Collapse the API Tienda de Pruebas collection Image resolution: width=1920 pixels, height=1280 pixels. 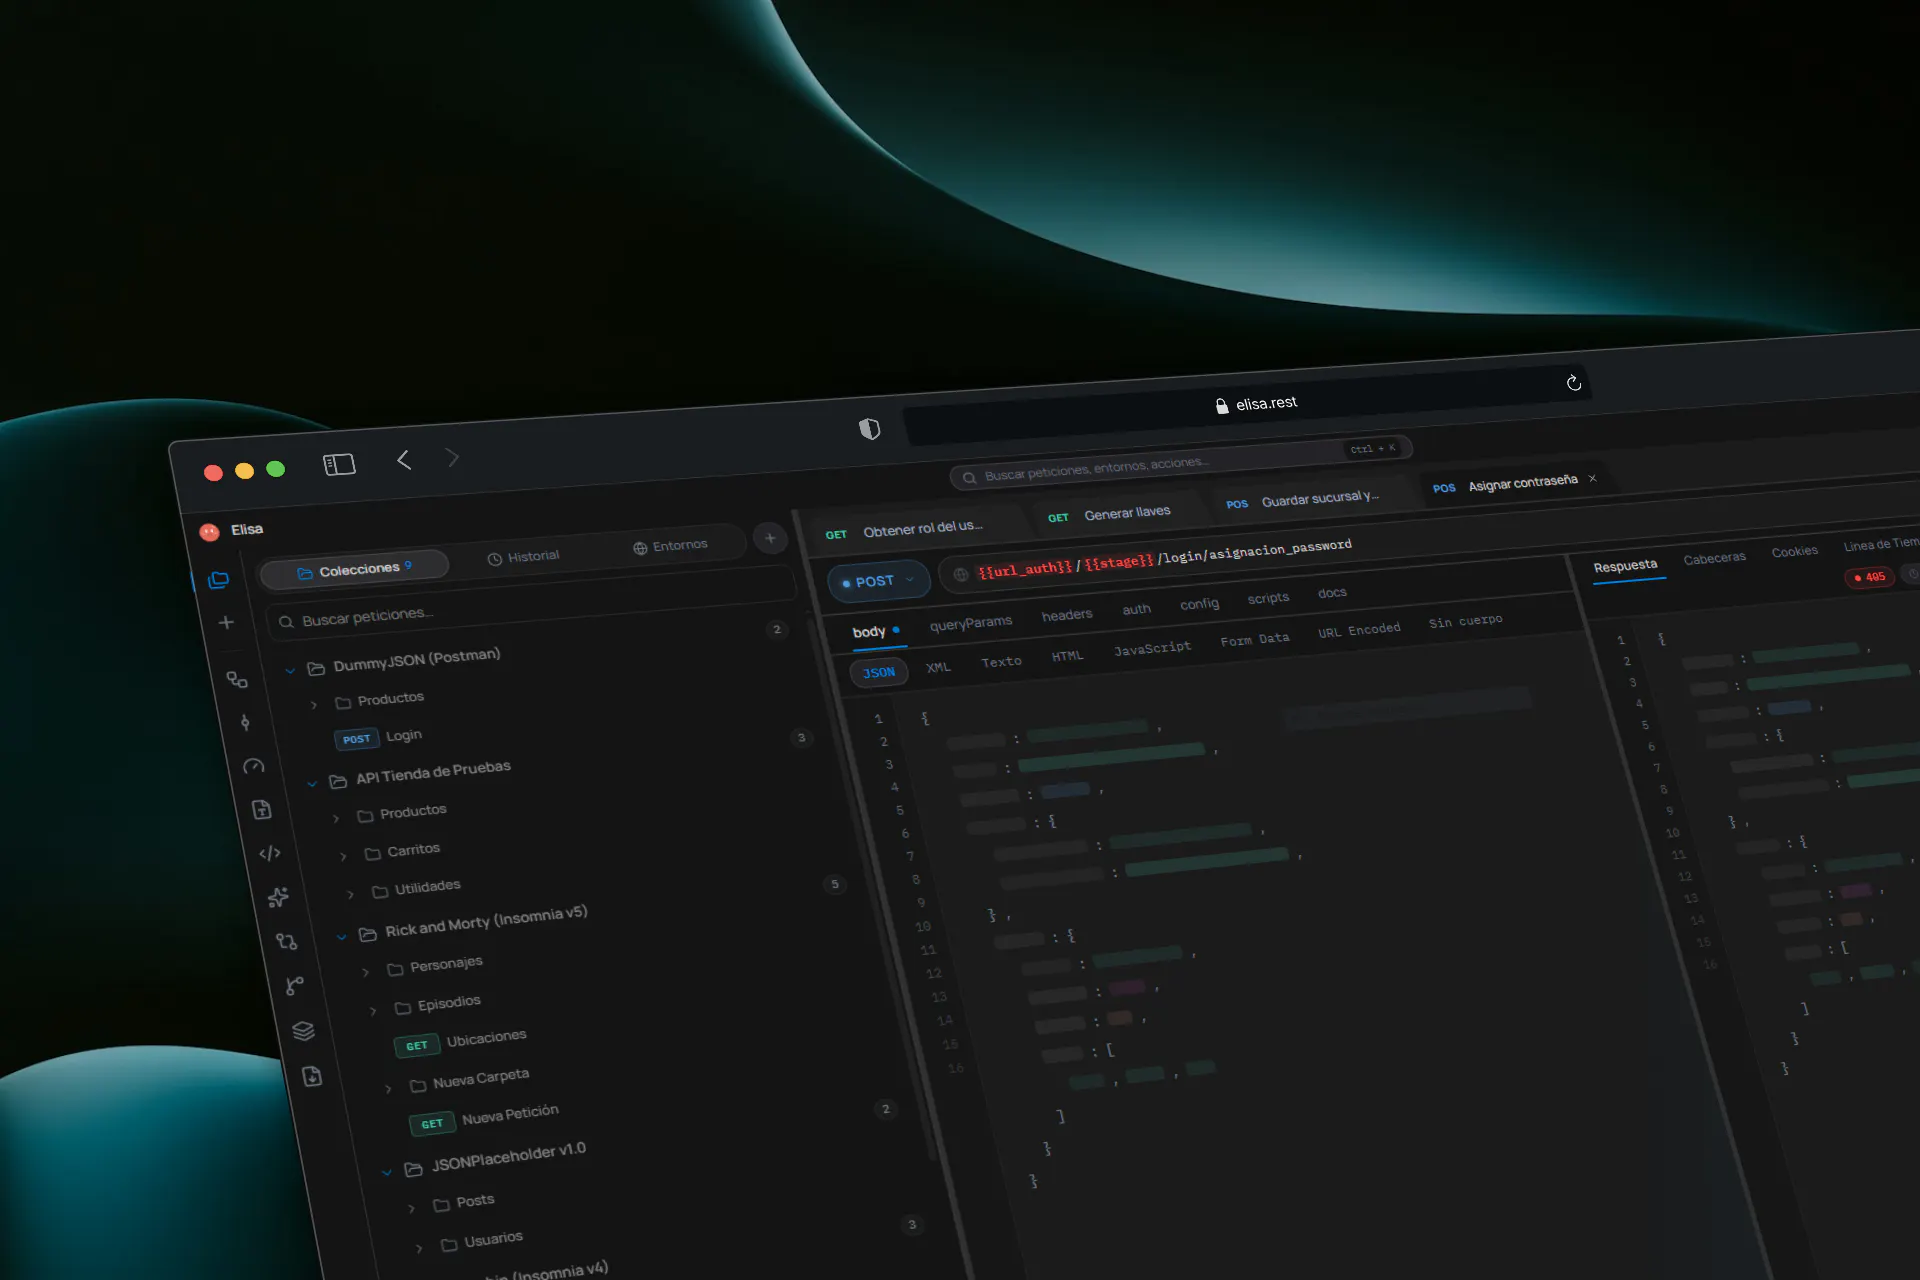[x=312, y=783]
